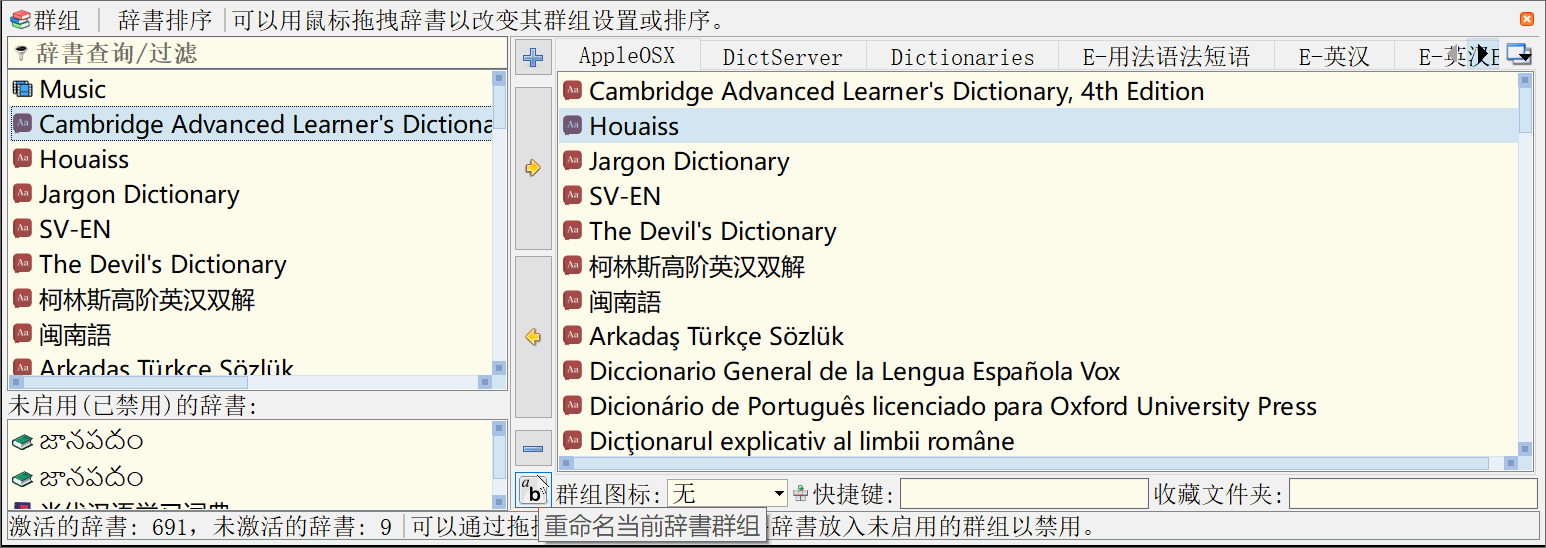Click the 收藏文件夹 input field
The image size is (1546, 548).
(1411, 494)
